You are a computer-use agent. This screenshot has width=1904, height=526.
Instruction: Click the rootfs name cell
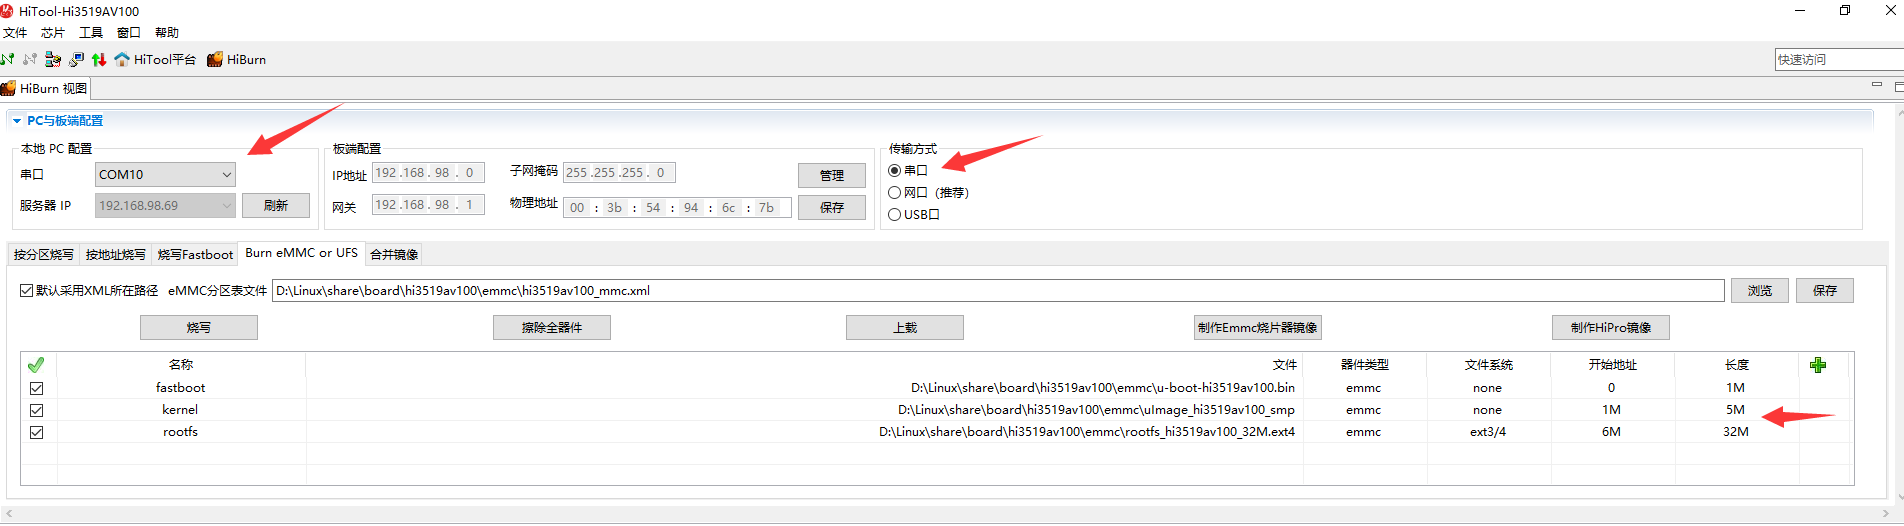coord(180,432)
